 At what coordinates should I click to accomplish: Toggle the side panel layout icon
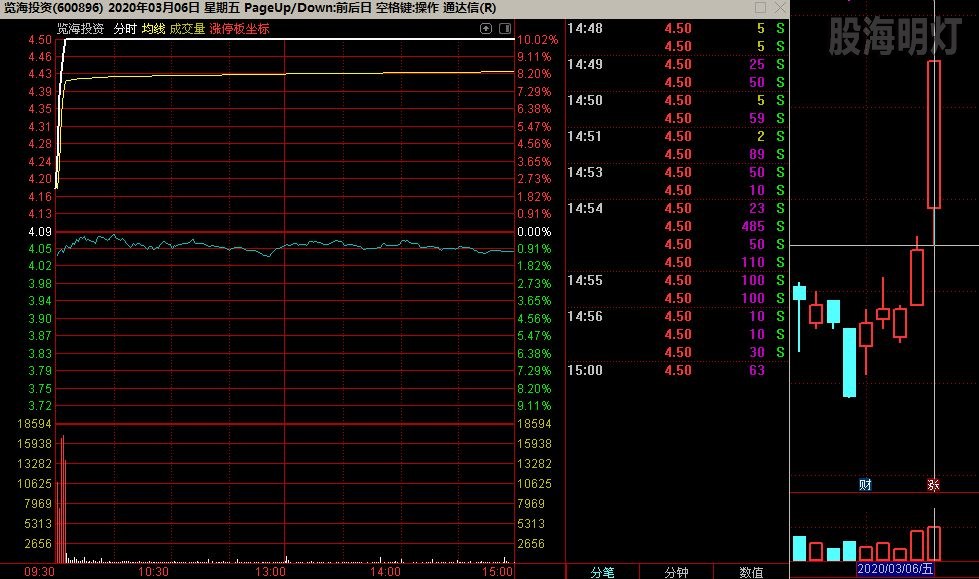[x=505, y=28]
